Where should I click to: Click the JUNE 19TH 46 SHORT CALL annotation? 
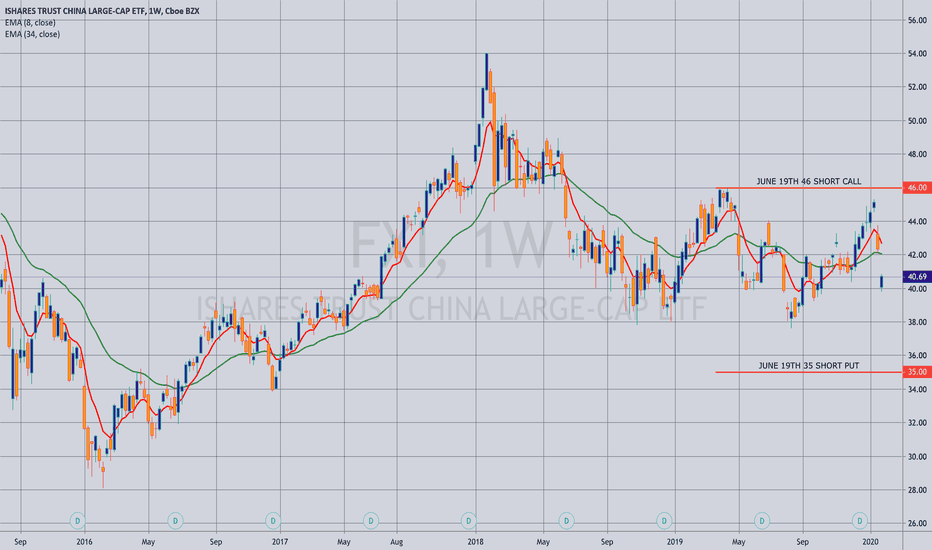(x=808, y=181)
